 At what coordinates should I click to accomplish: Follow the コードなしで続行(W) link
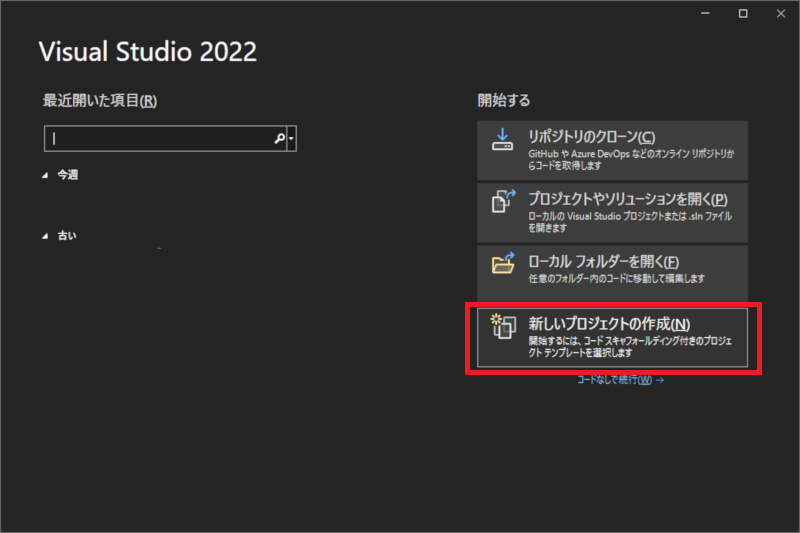620,380
